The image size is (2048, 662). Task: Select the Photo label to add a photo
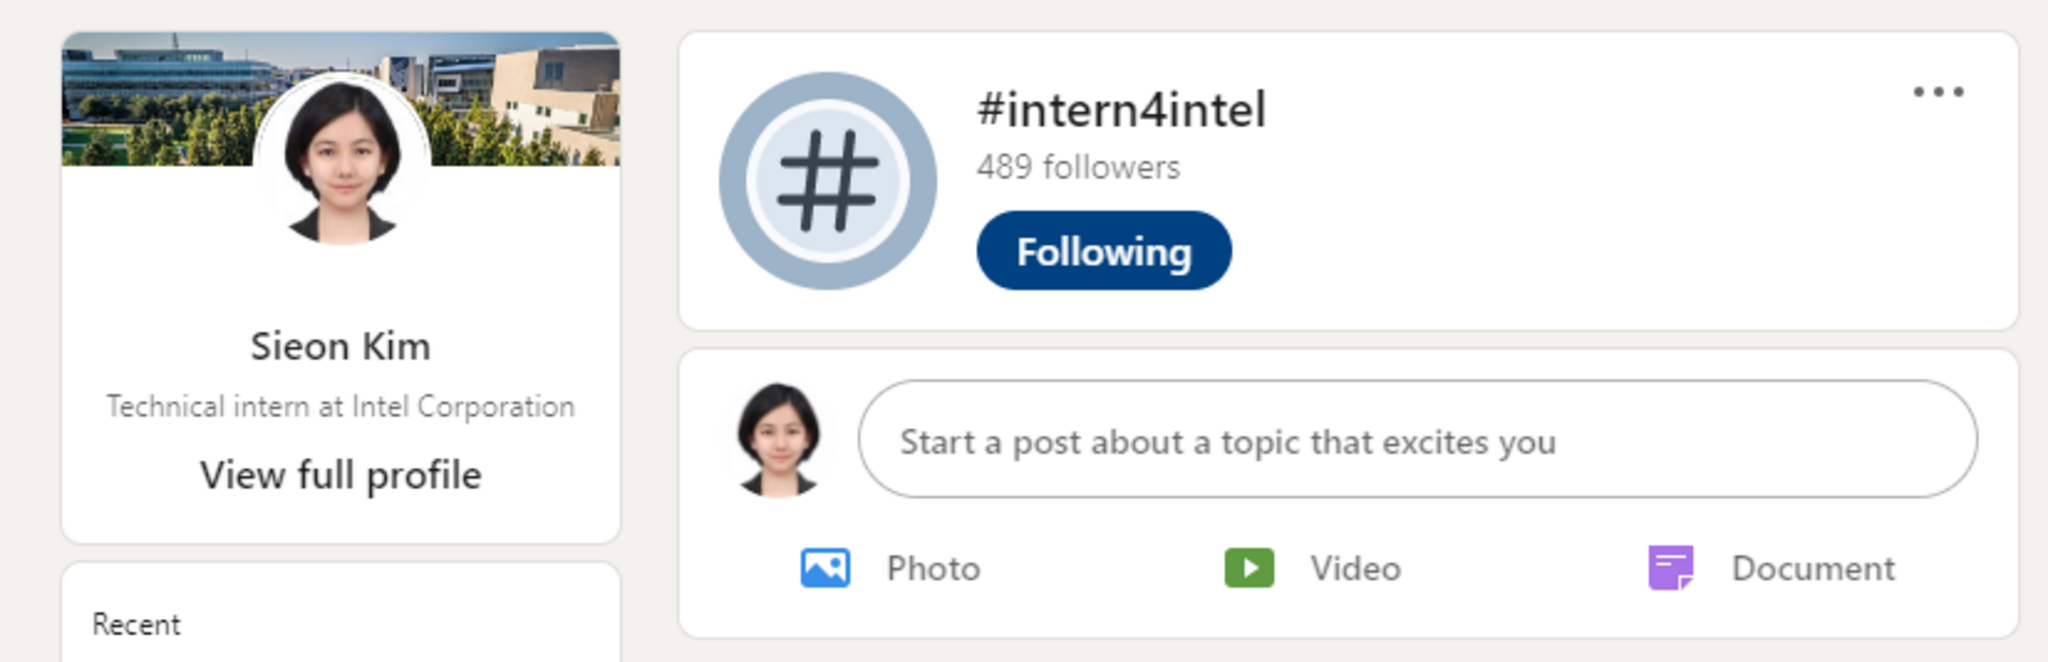tap(933, 569)
